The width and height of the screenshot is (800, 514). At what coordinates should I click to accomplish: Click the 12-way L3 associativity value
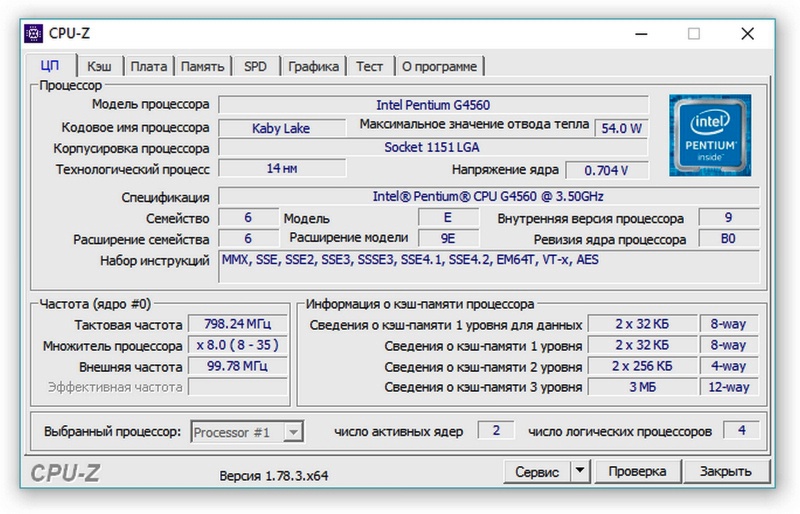(x=729, y=387)
